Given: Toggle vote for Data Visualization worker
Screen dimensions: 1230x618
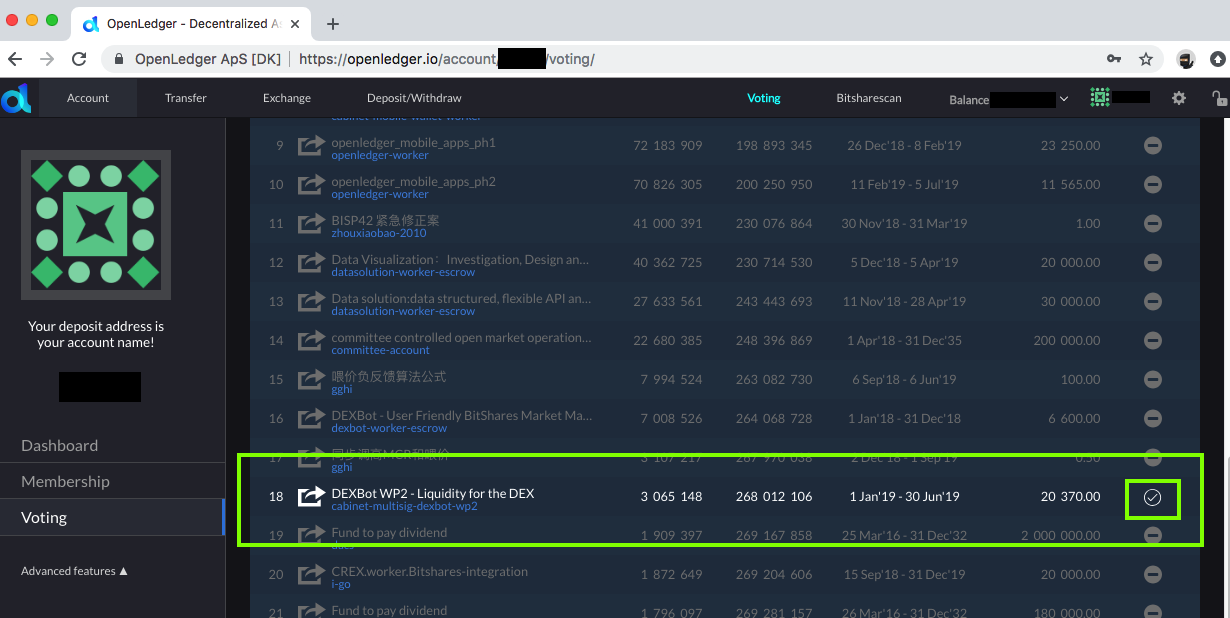Looking at the screenshot, I should tap(1152, 263).
